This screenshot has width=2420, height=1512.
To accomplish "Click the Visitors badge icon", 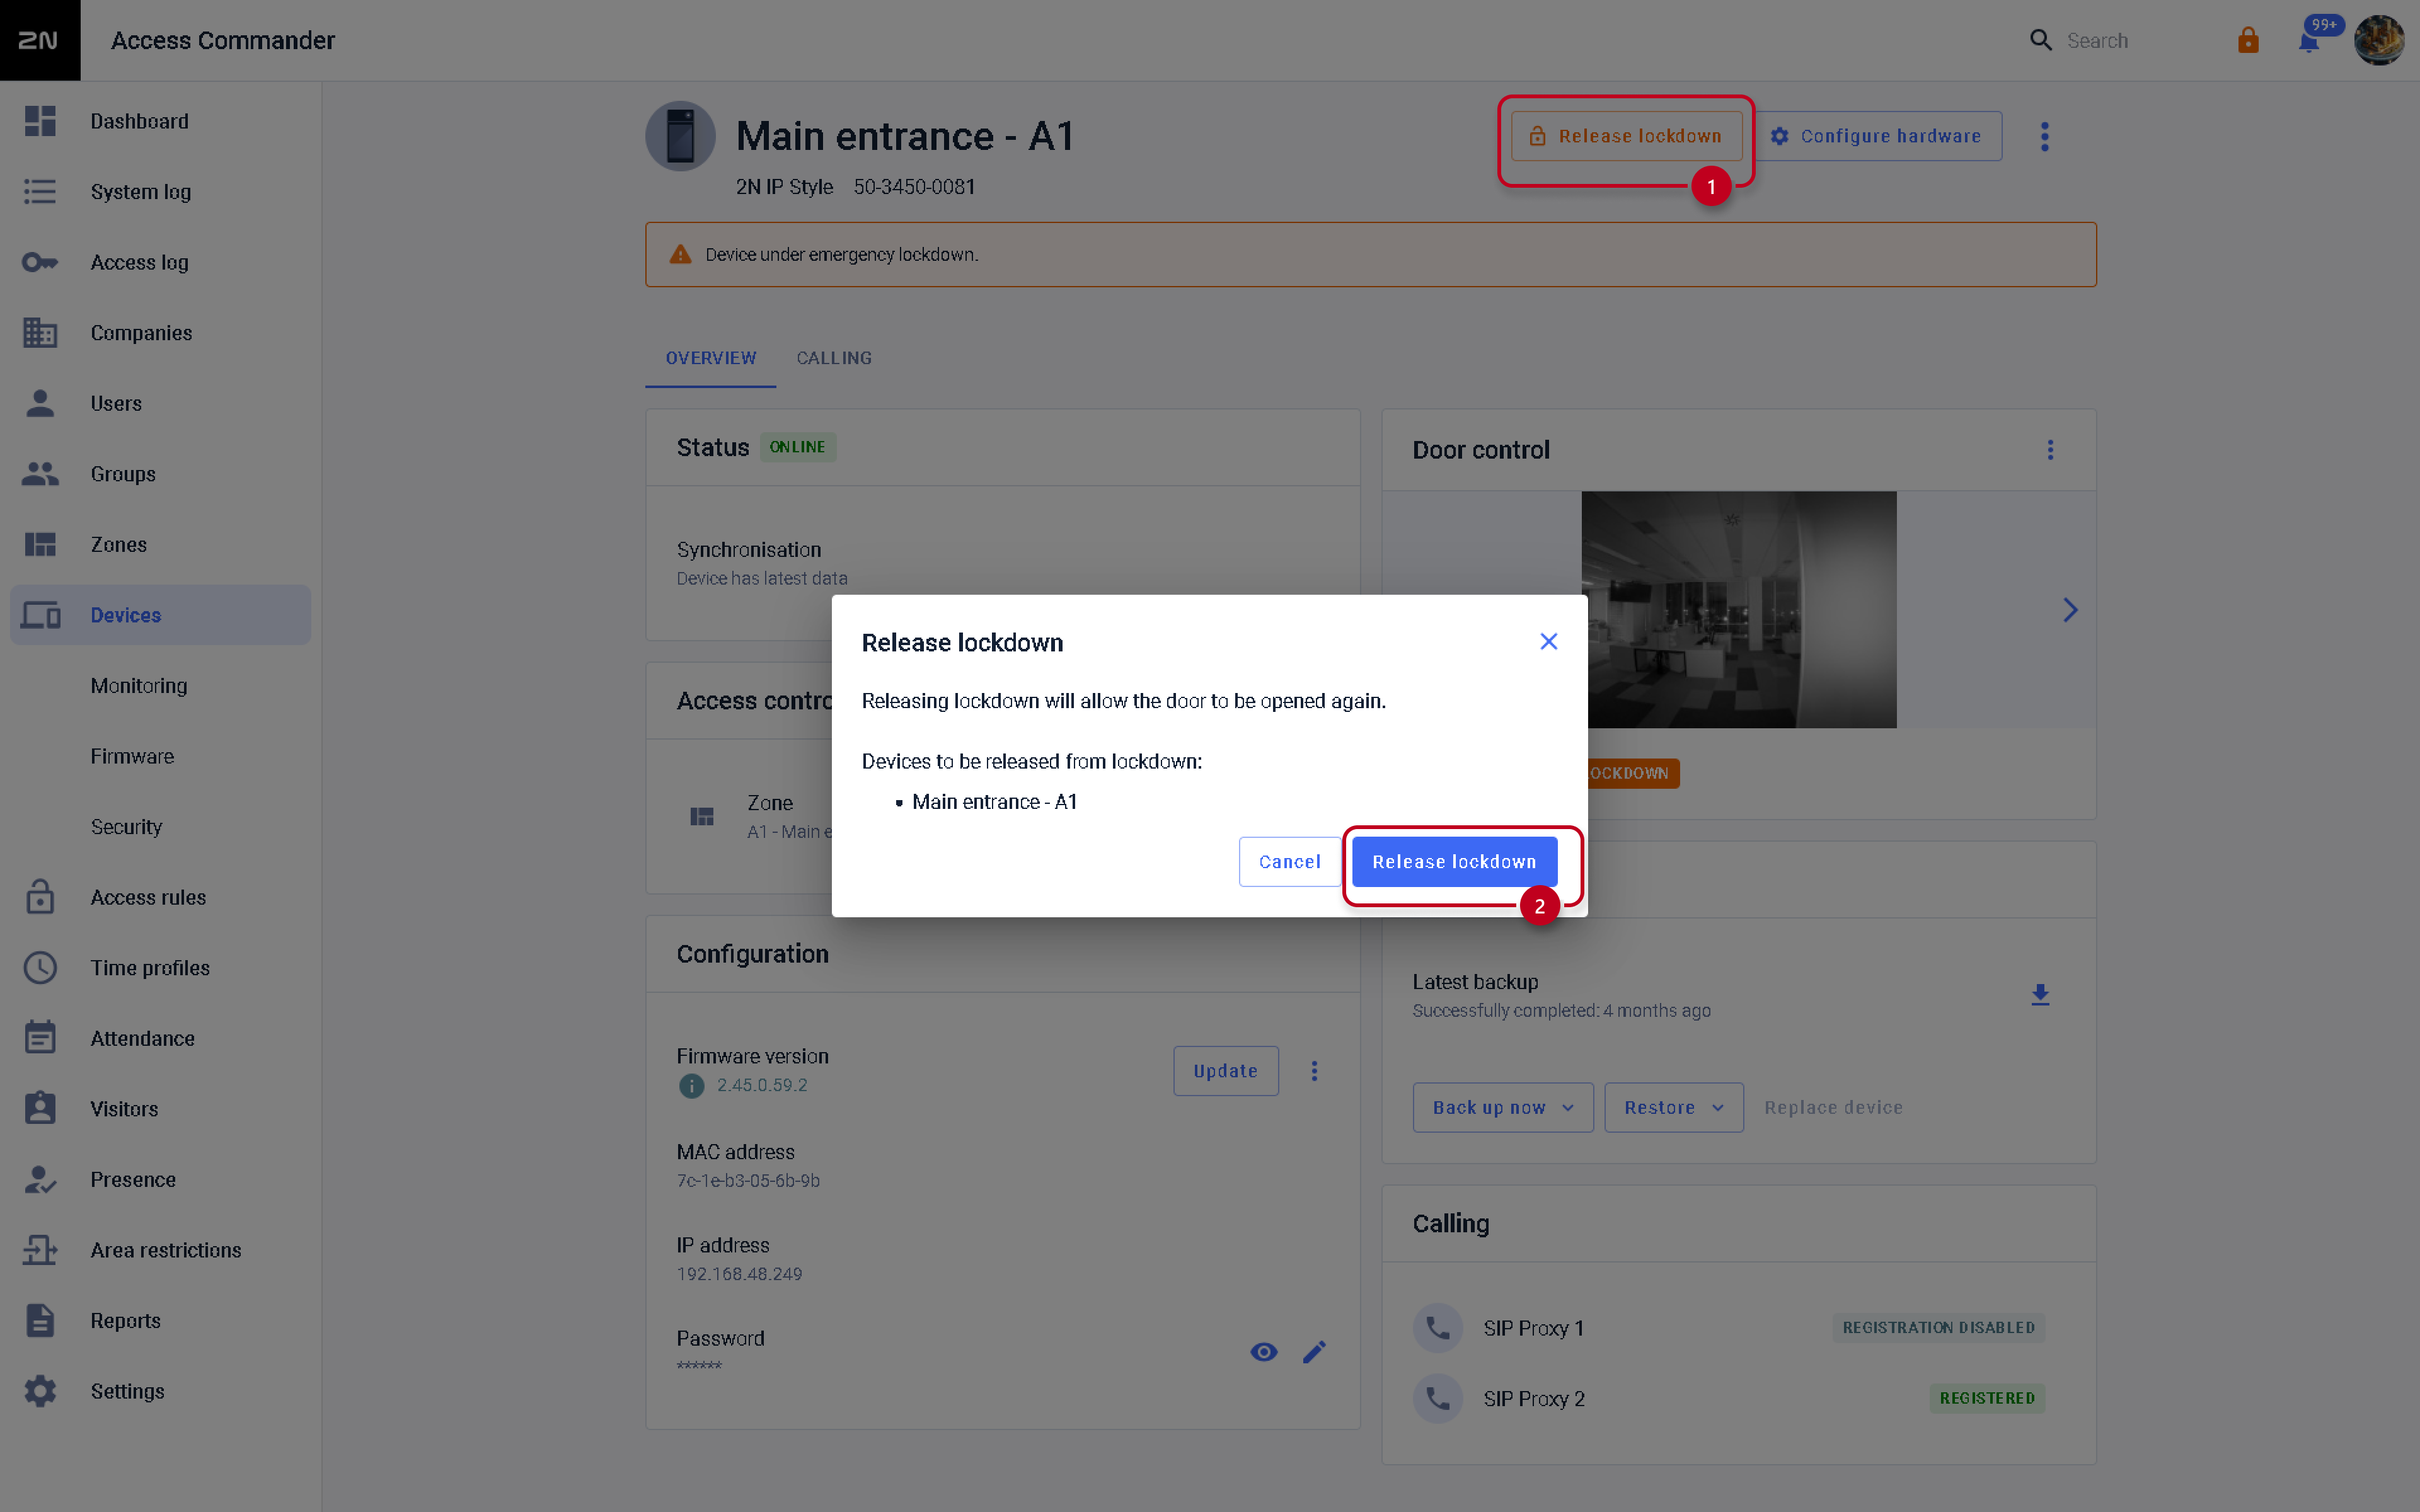I will (40, 1109).
